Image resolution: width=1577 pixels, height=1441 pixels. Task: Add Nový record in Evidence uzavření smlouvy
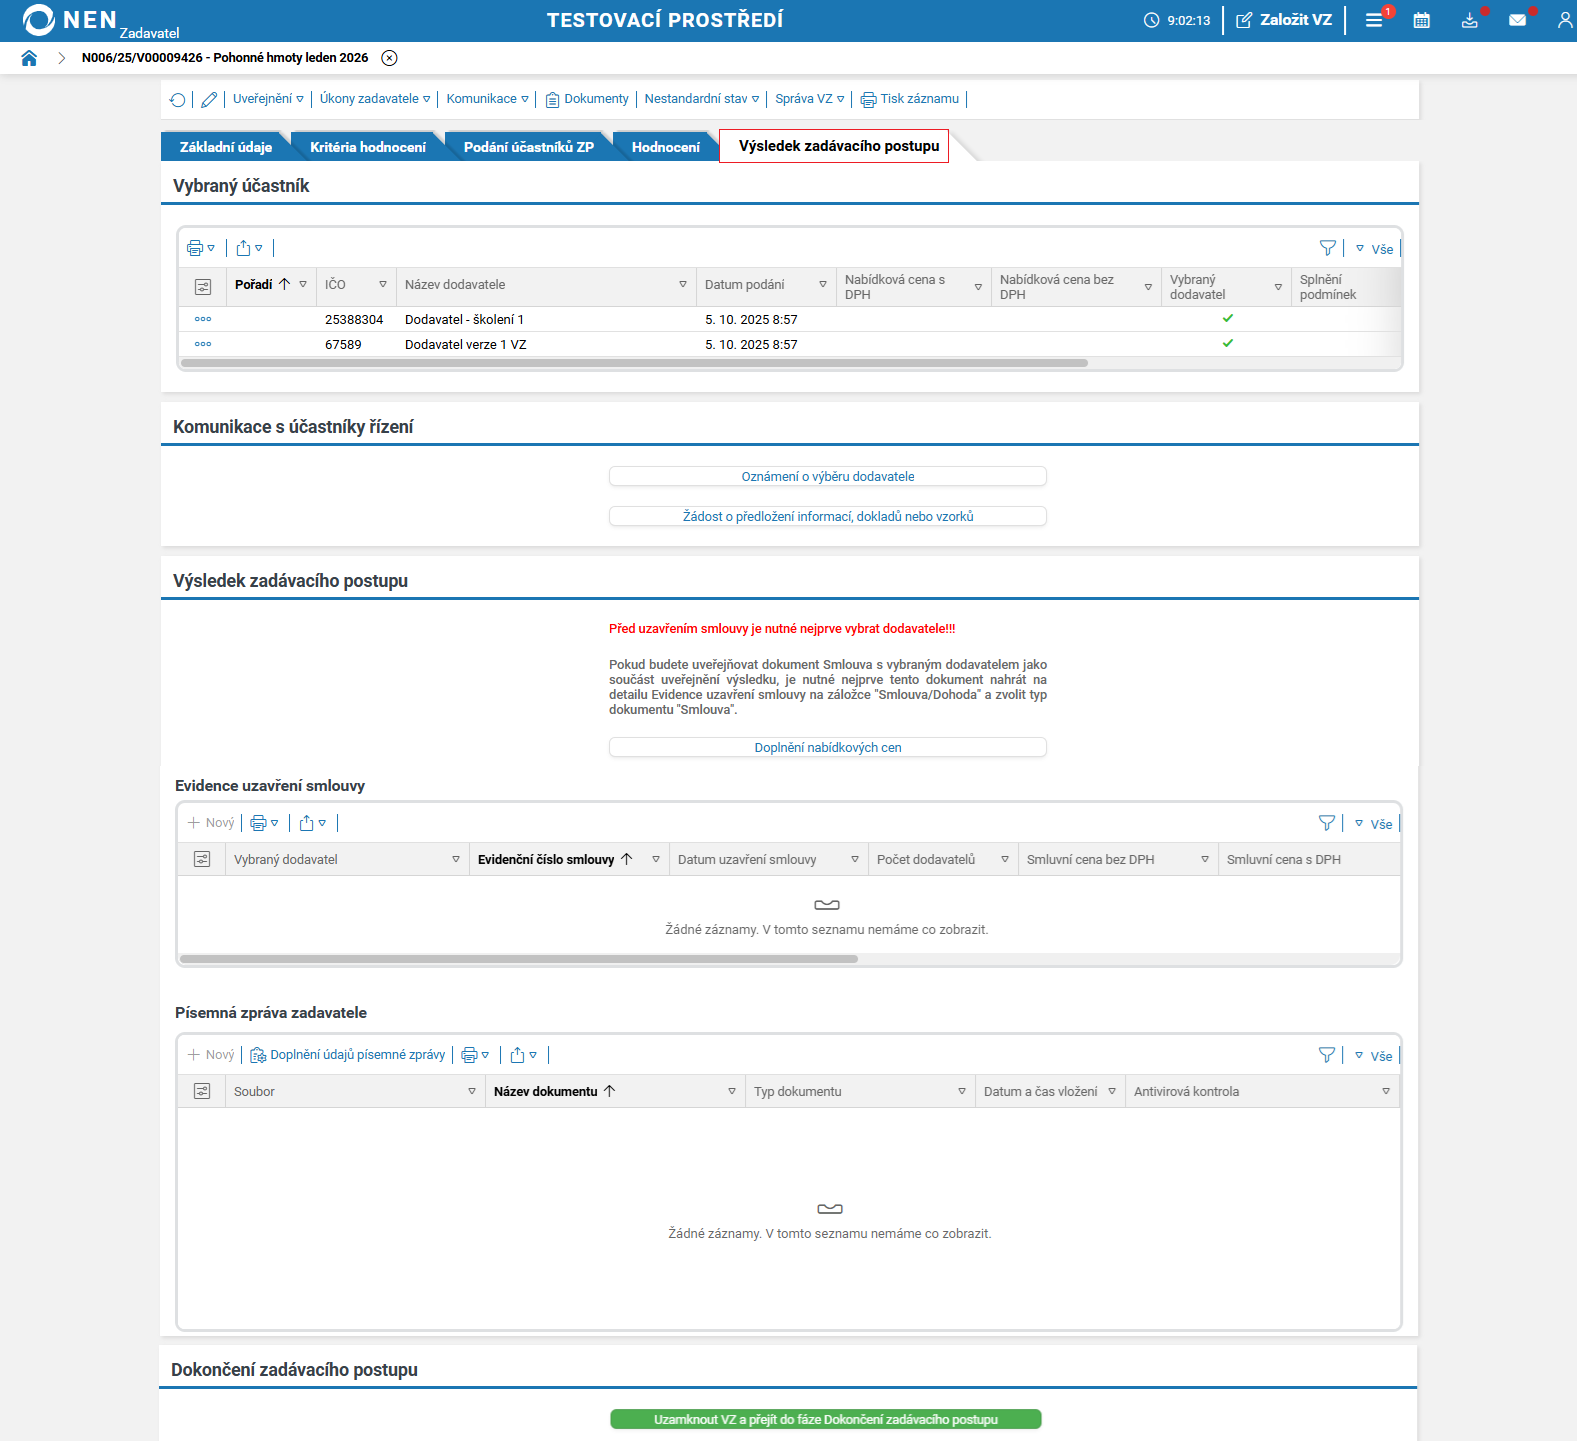(211, 823)
